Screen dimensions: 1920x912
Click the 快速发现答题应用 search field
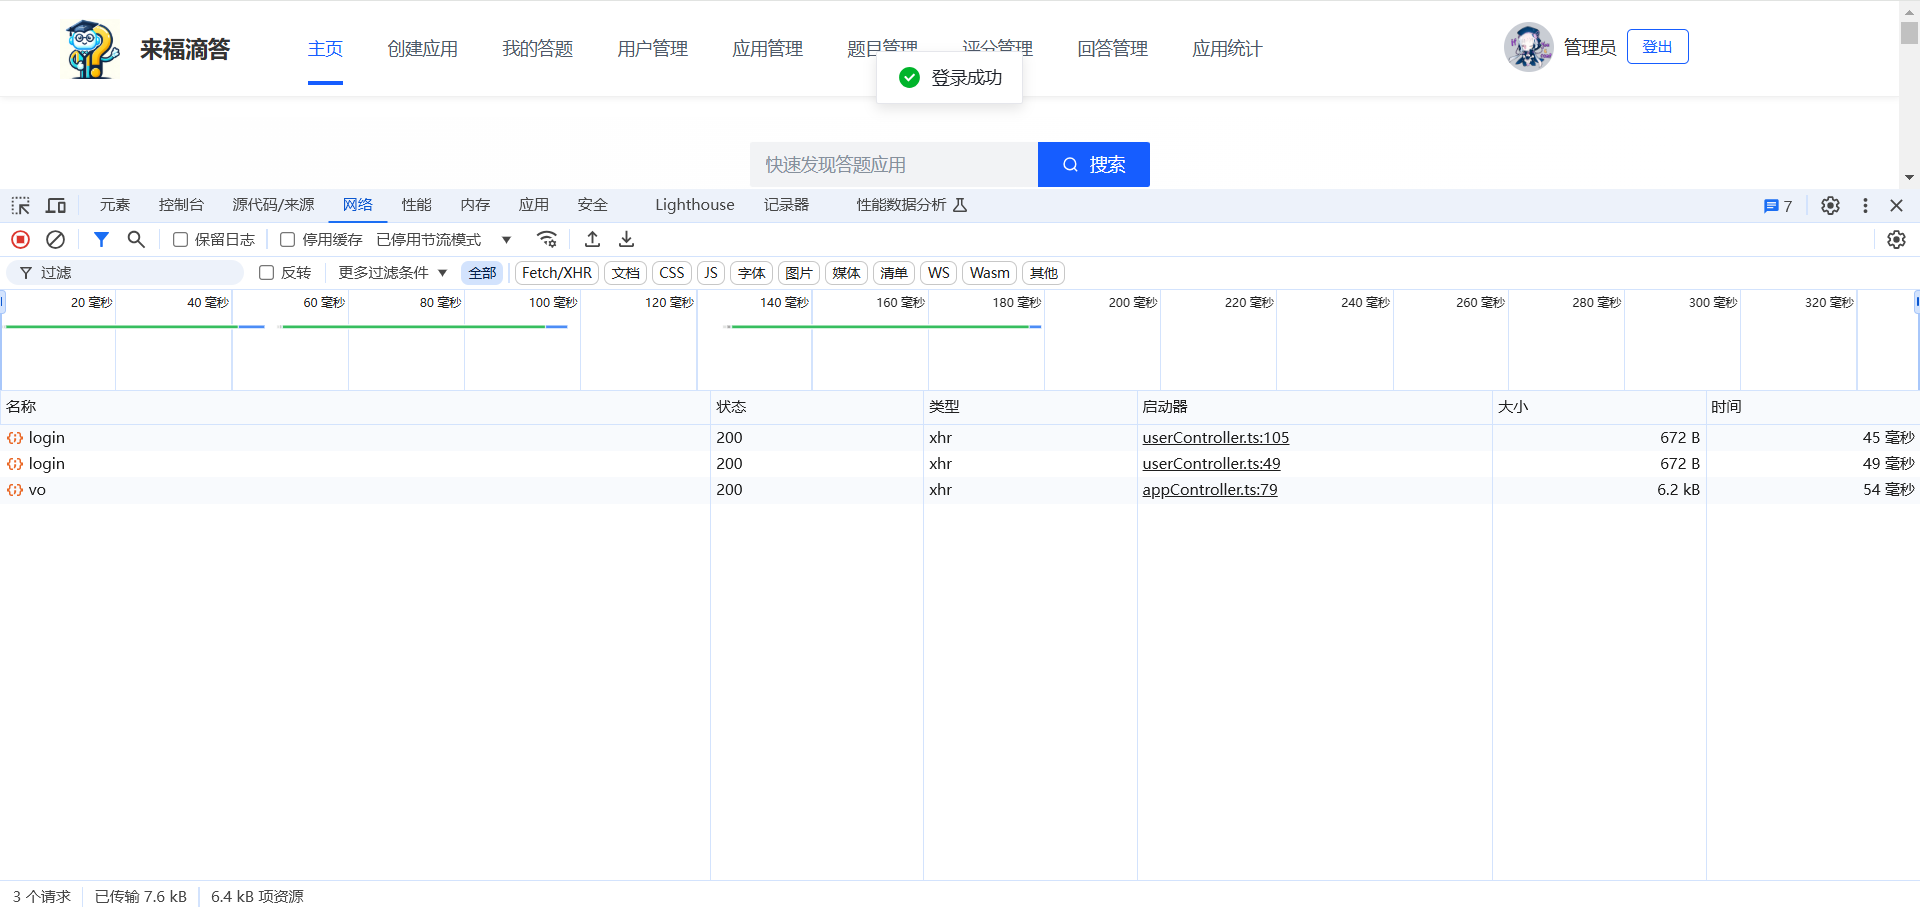(x=893, y=165)
